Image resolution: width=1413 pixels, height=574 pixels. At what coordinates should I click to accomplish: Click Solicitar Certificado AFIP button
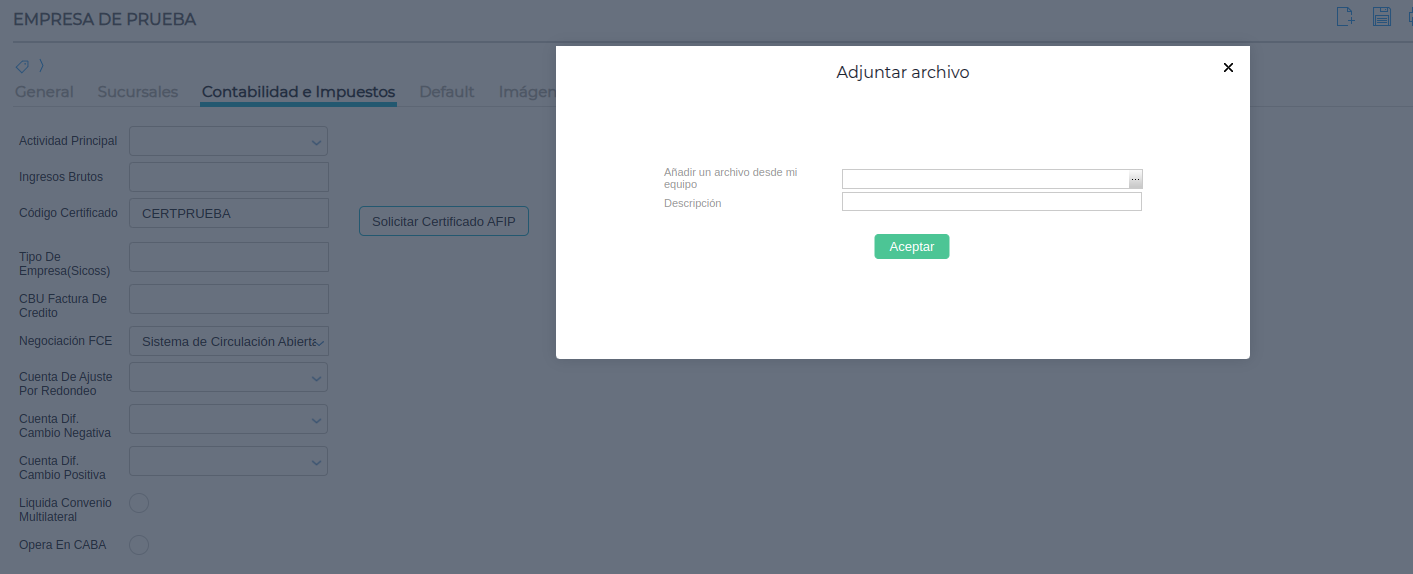pyautogui.click(x=444, y=221)
